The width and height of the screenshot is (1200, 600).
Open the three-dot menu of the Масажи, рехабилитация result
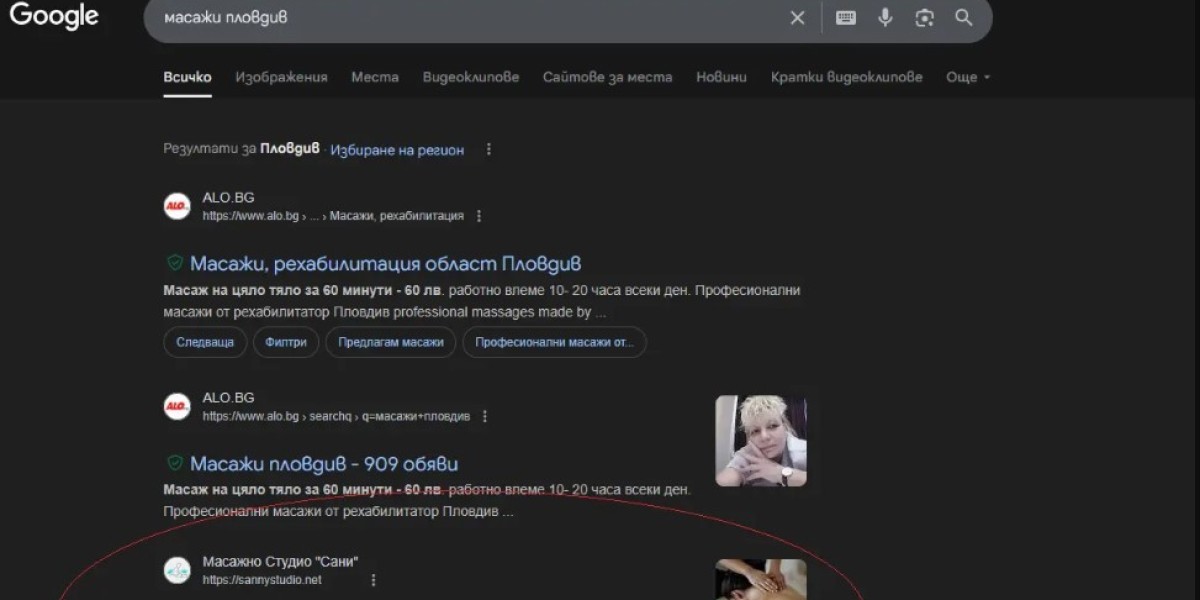tap(480, 215)
